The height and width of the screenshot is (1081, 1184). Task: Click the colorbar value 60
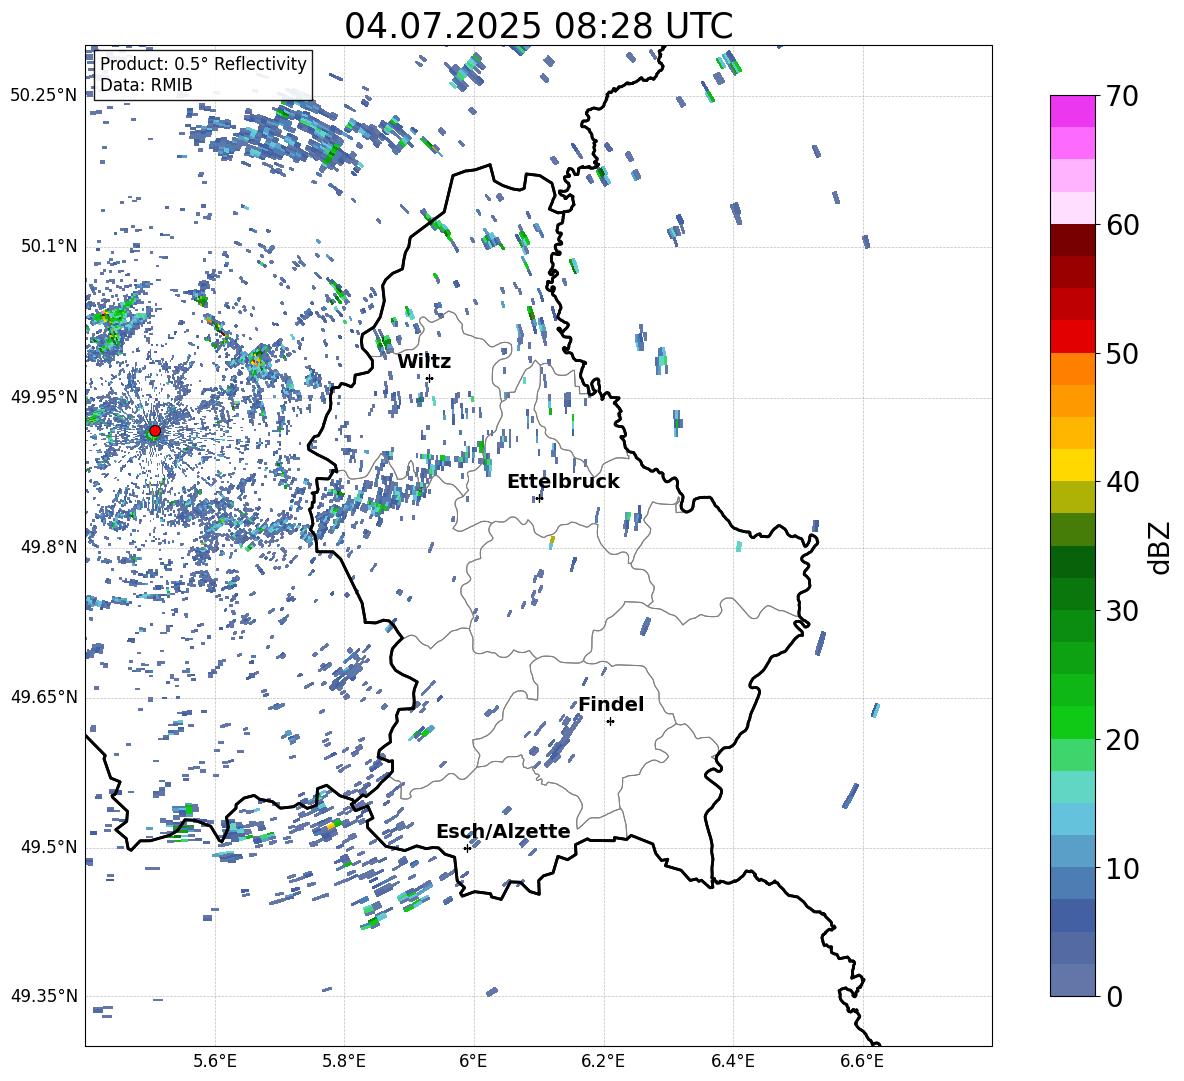pos(1122,225)
